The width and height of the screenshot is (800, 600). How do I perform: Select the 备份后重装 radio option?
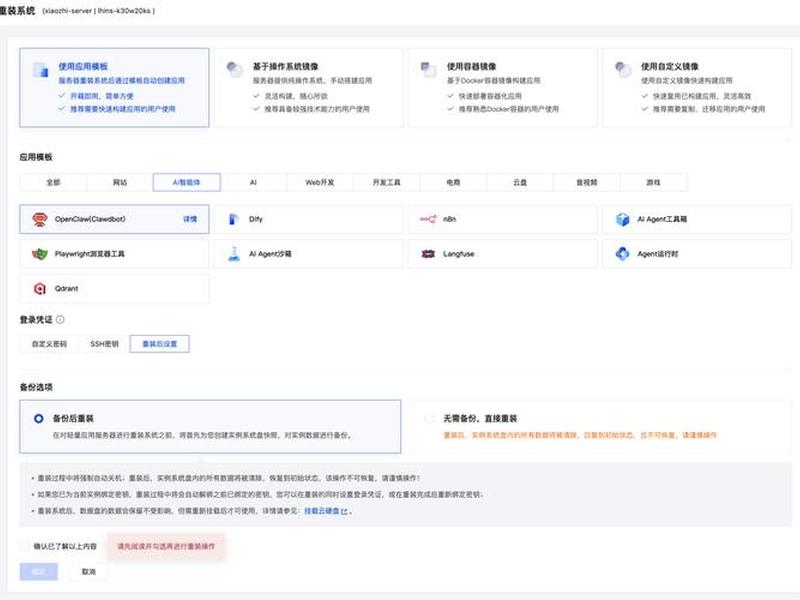[x=39, y=418]
